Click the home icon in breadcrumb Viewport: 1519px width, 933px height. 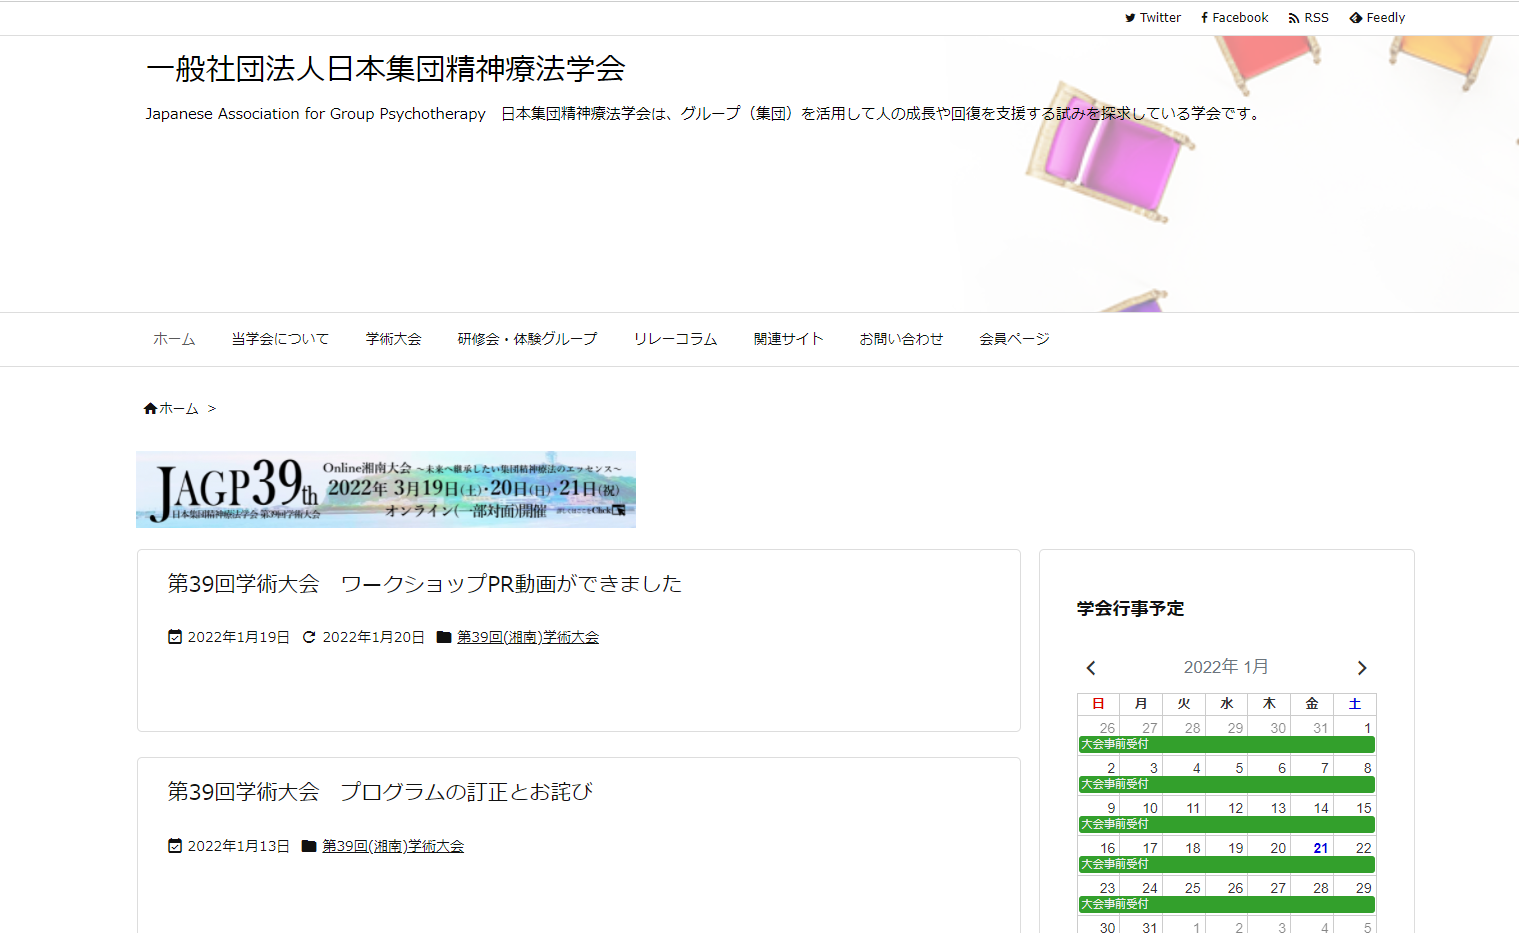point(150,409)
